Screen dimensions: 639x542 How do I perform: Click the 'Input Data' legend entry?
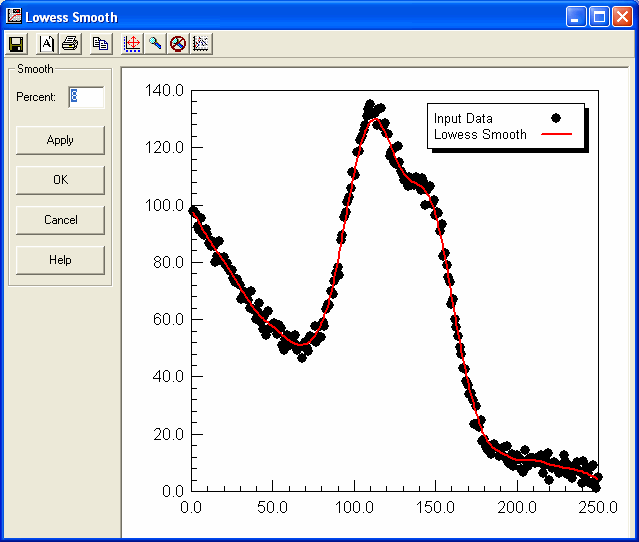pyautogui.click(x=463, y=119)
